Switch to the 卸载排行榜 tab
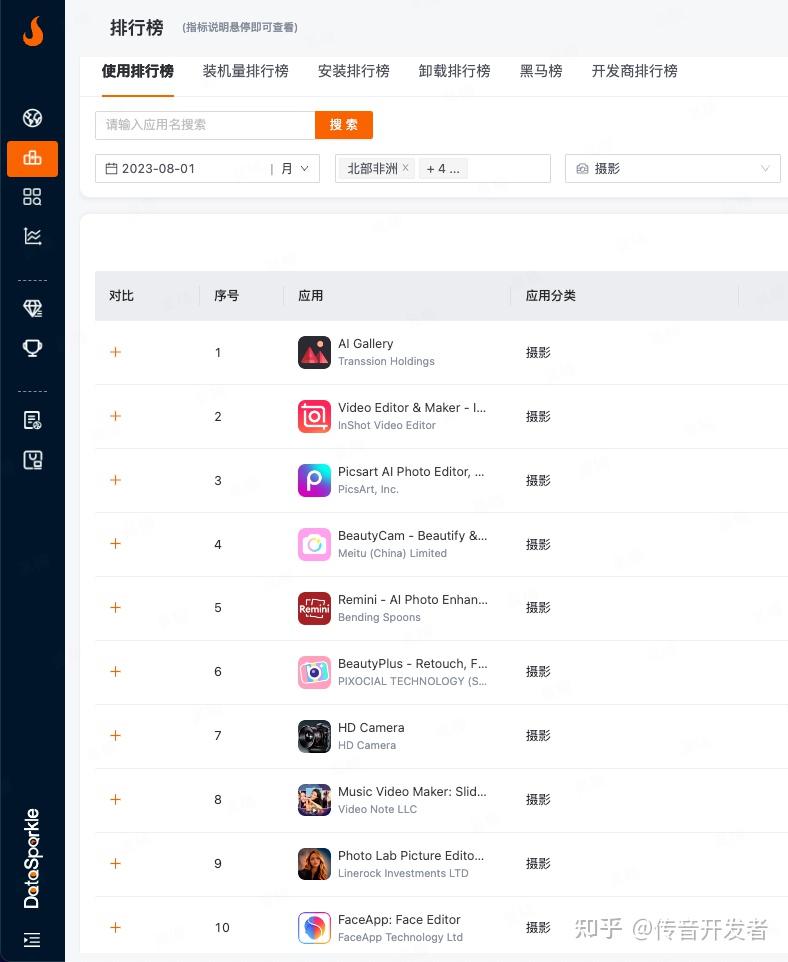The height and width of the screenshot is (962, 788). point(454,71)
